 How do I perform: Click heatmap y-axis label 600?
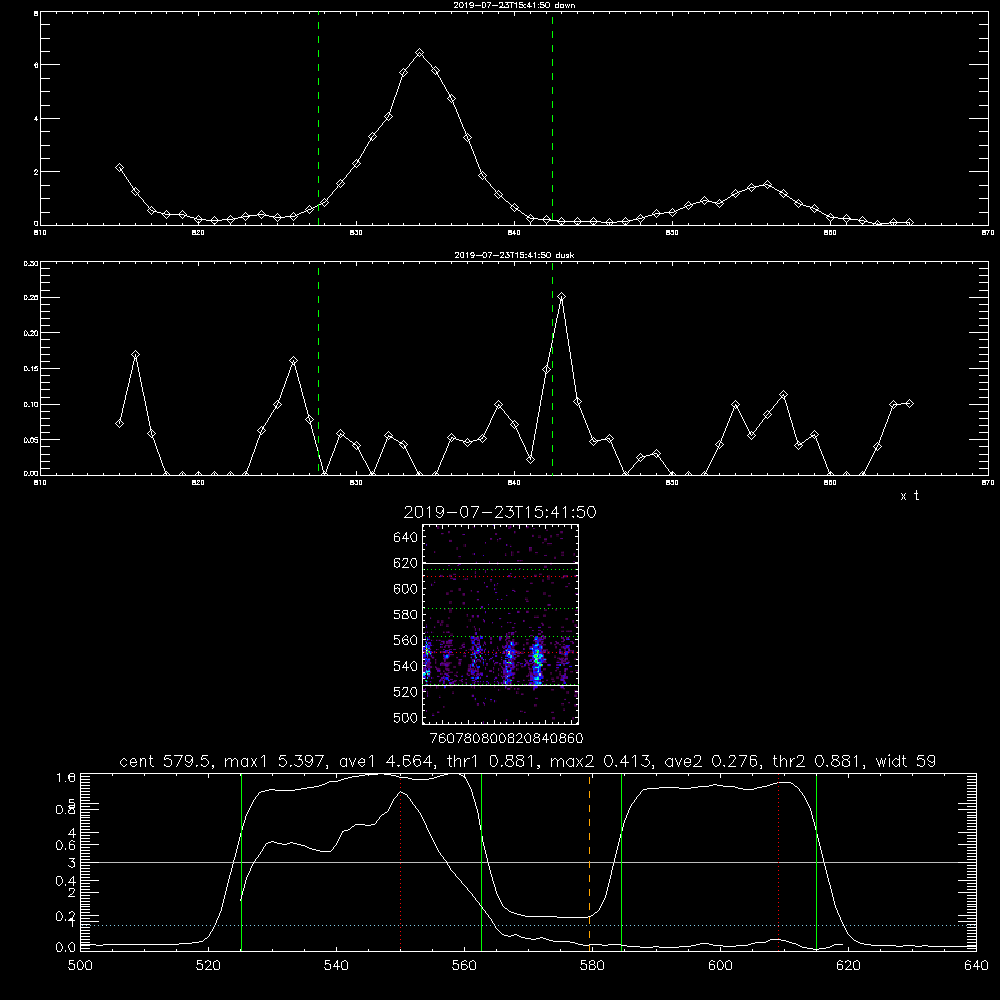pyautogui.click(x=406, y=589)
